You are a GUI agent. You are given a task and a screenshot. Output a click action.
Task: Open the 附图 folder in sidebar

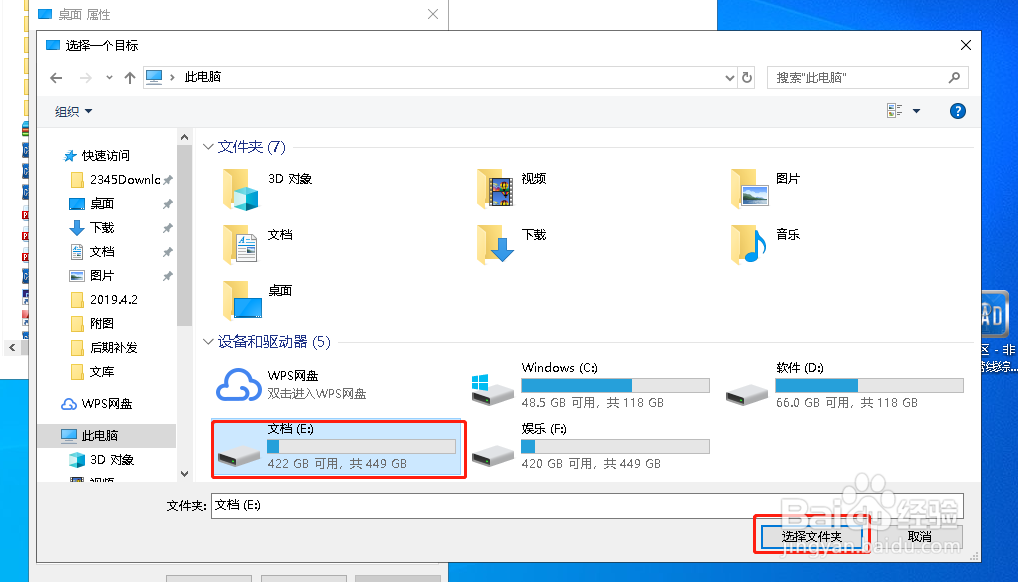[x=102, y=324]
